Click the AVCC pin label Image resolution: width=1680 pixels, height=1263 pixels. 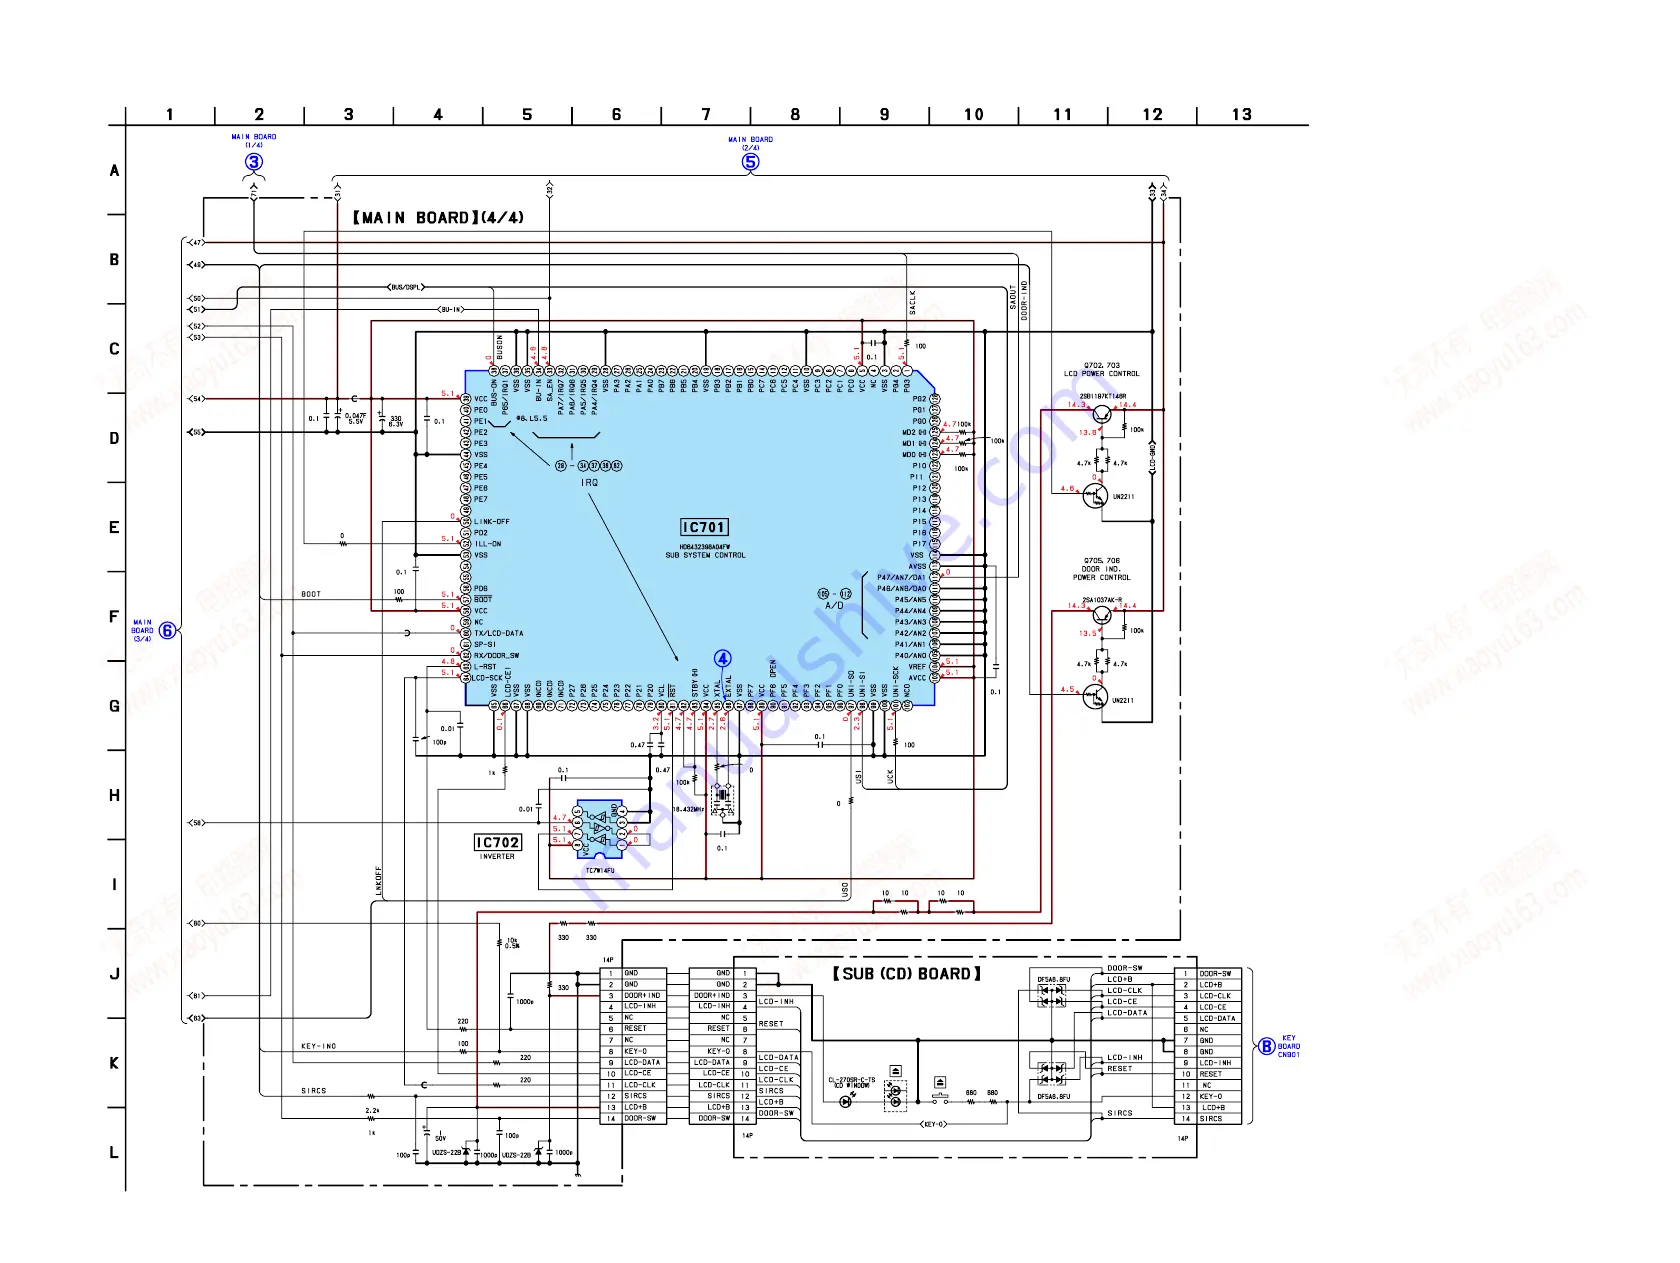(917, 678)
